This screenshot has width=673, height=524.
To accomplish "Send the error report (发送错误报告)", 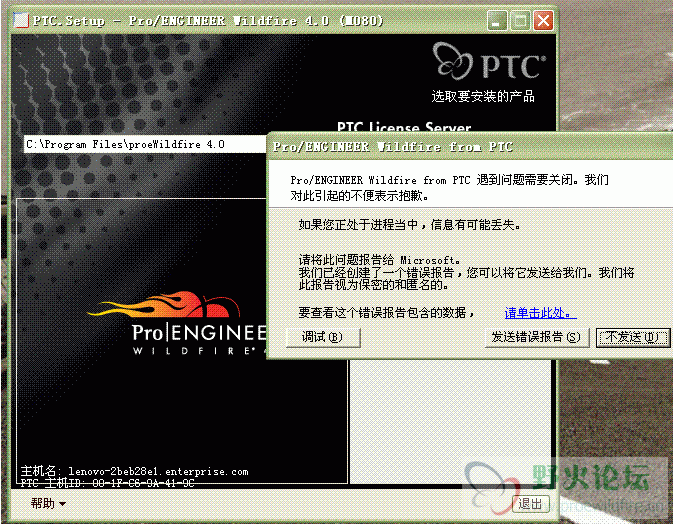I will [x=537, y=337].
